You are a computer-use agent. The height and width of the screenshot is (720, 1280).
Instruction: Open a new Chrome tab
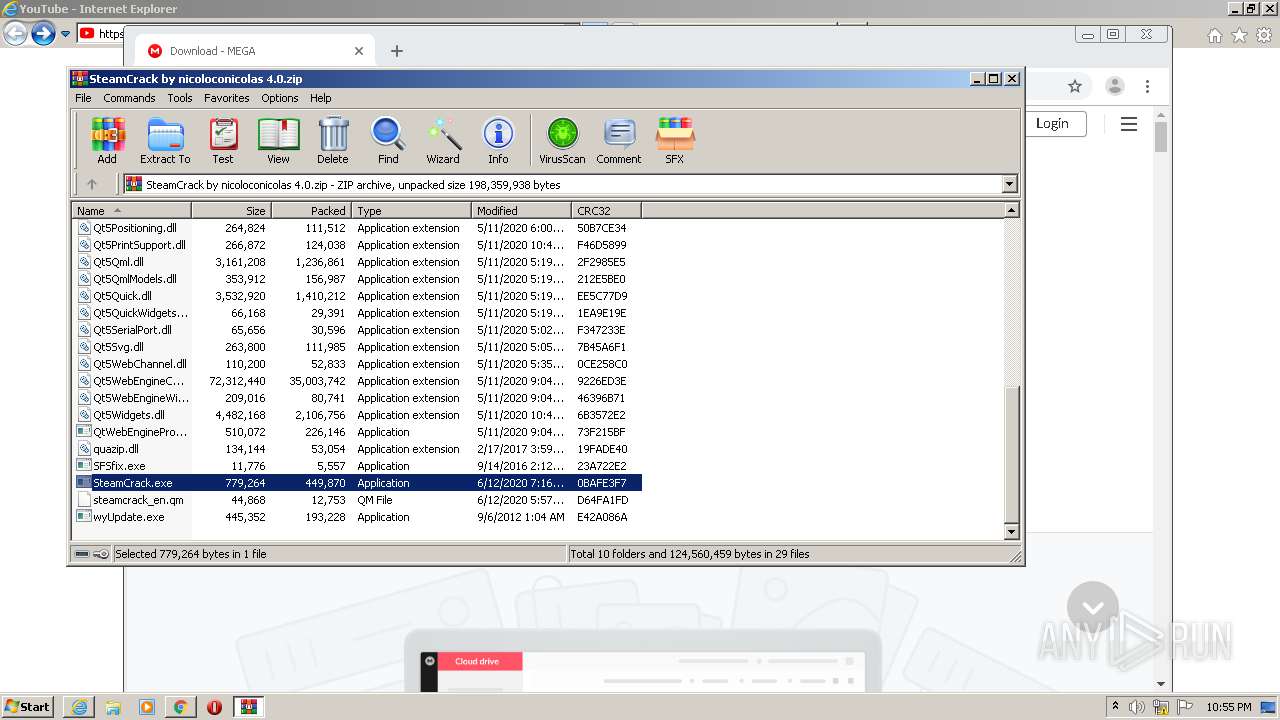[397, 51]
